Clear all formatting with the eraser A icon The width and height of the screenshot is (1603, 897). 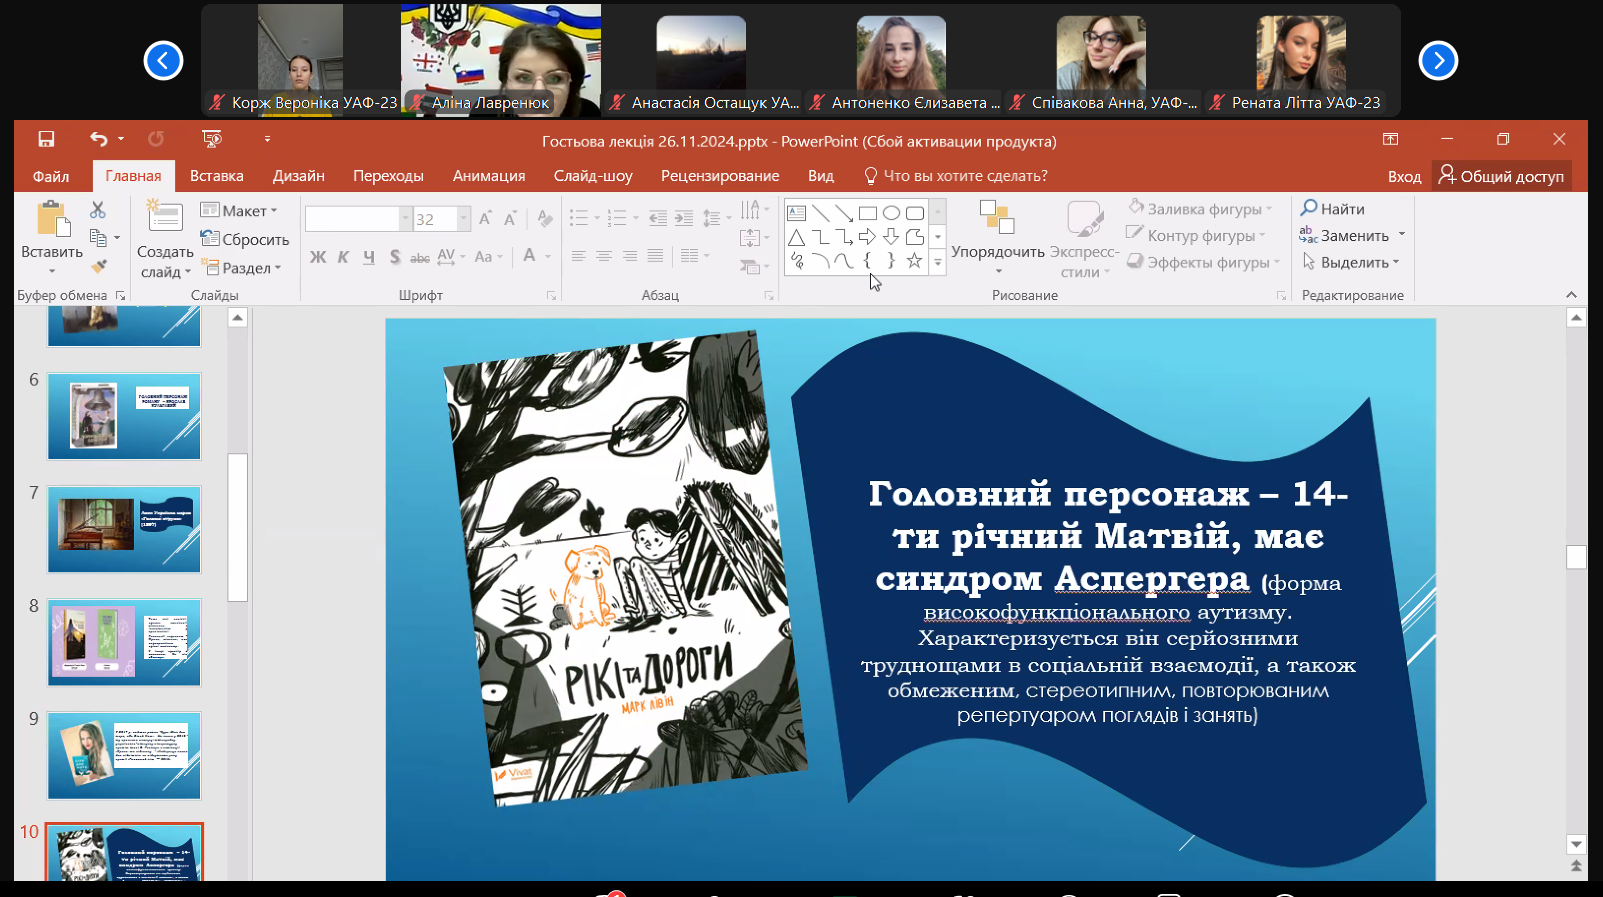pyautogui.click(x=544, y=219)
